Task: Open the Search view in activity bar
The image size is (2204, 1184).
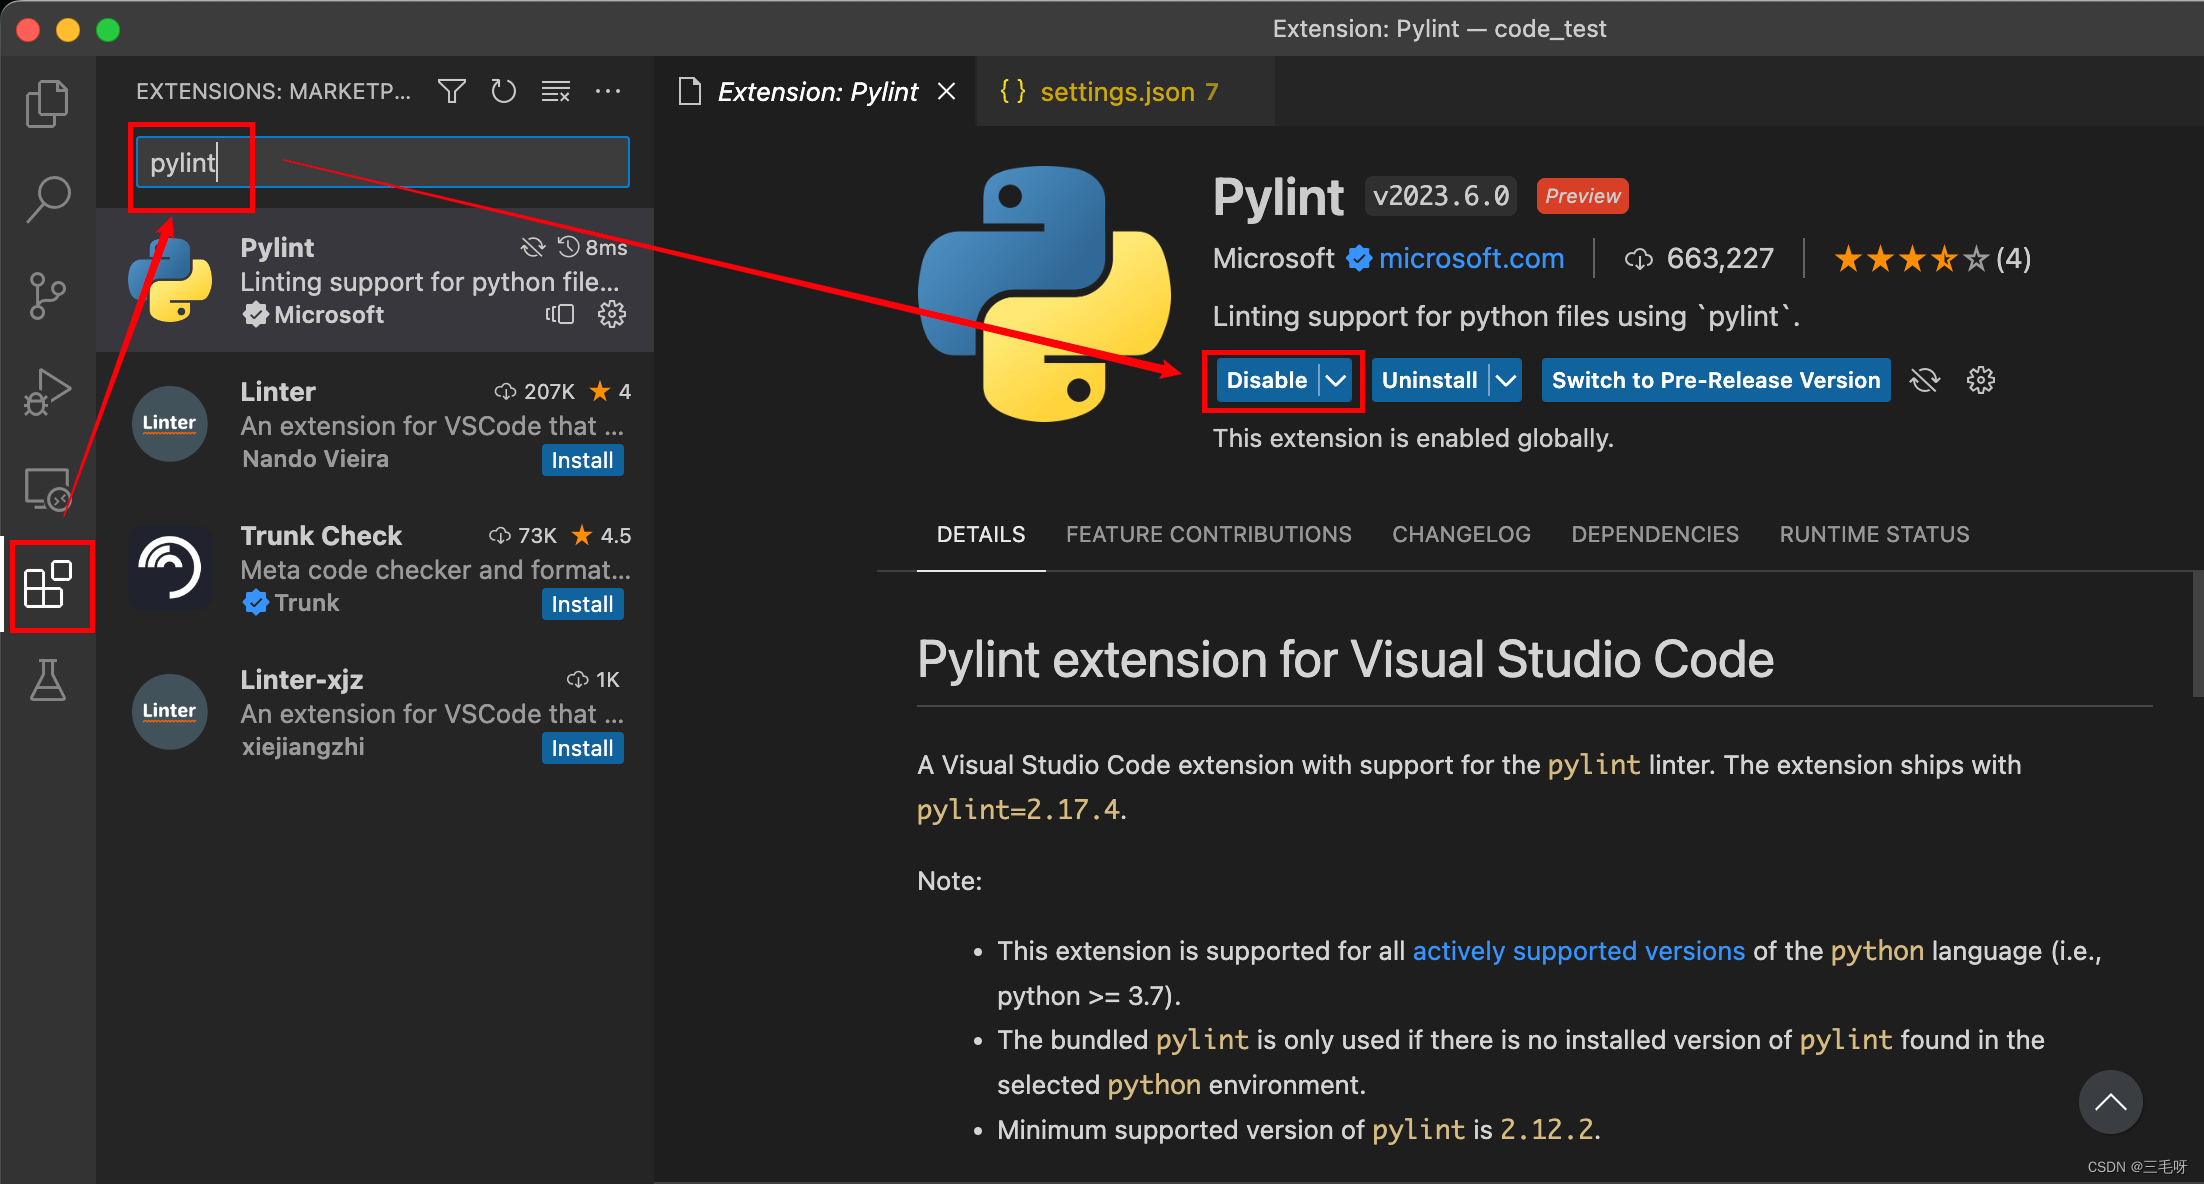Action: [x=47, y=199]
